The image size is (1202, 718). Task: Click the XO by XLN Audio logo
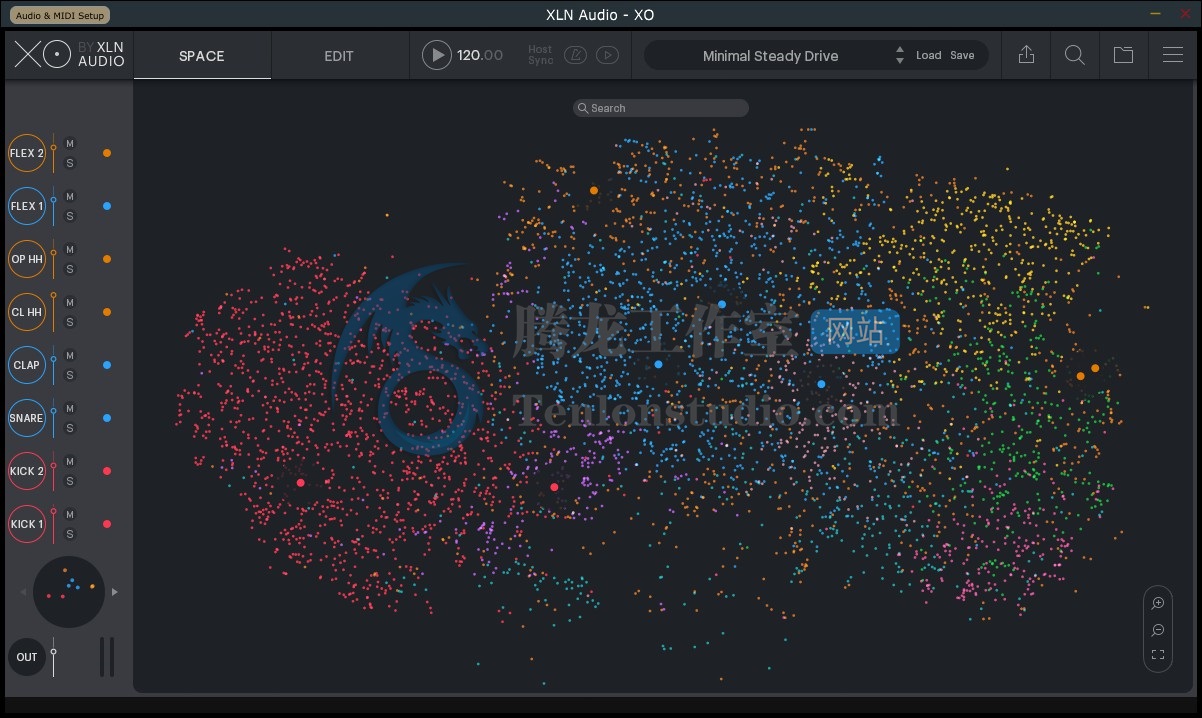click(x=69, y=54)
